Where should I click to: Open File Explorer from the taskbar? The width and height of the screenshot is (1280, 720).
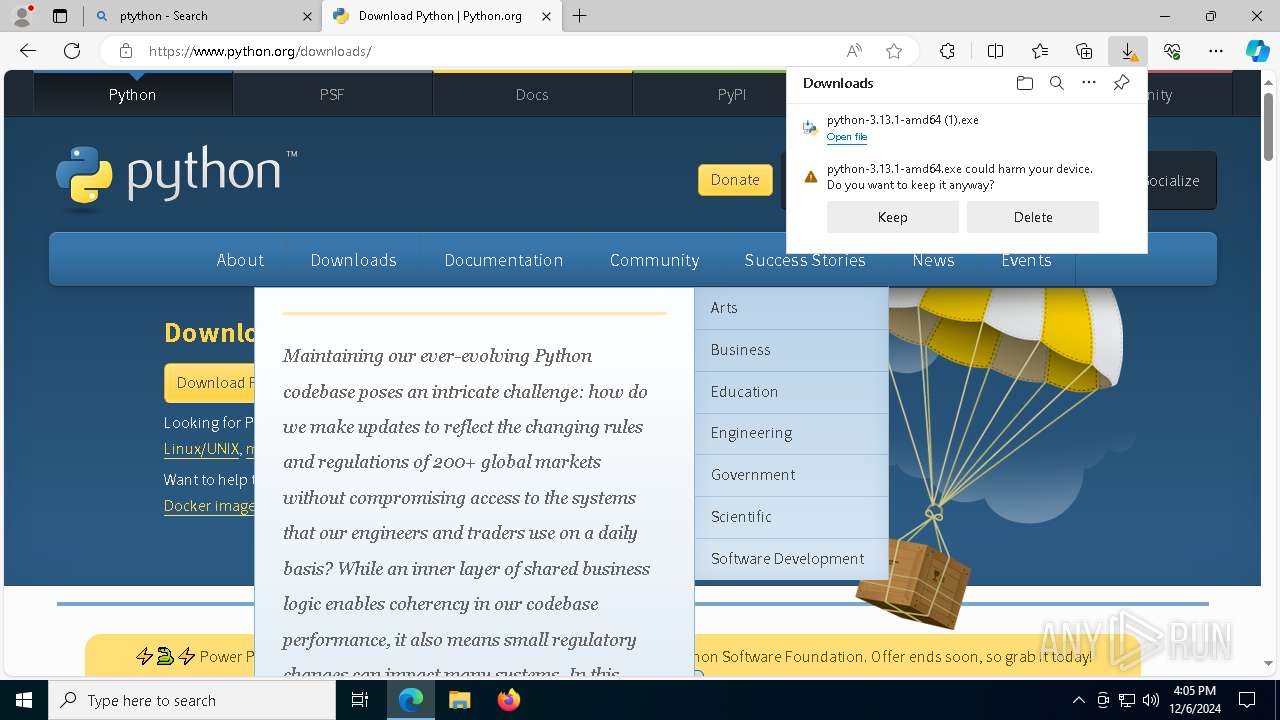coord(459,700)
